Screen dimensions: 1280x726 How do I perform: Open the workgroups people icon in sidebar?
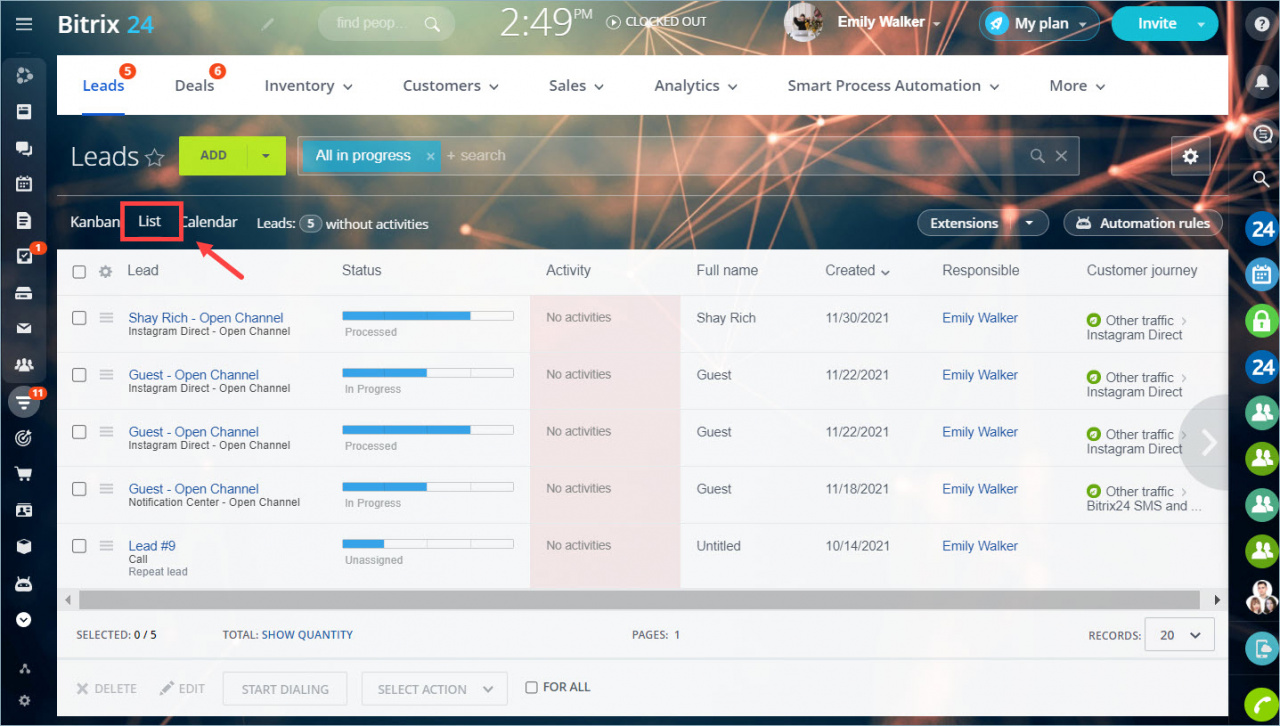[x=24, y=365]
